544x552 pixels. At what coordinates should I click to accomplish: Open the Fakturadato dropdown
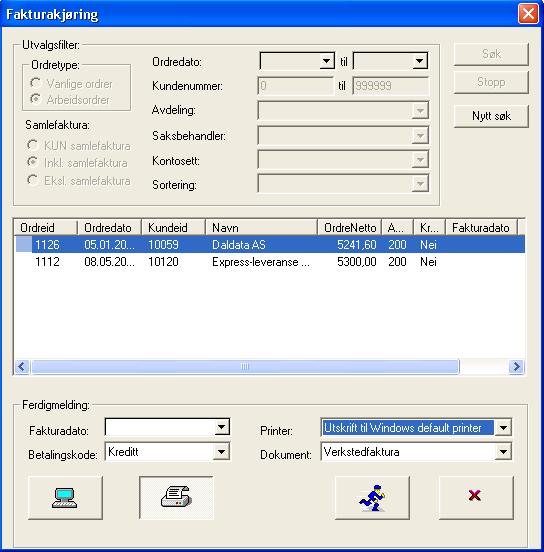(x=221, y=427)
